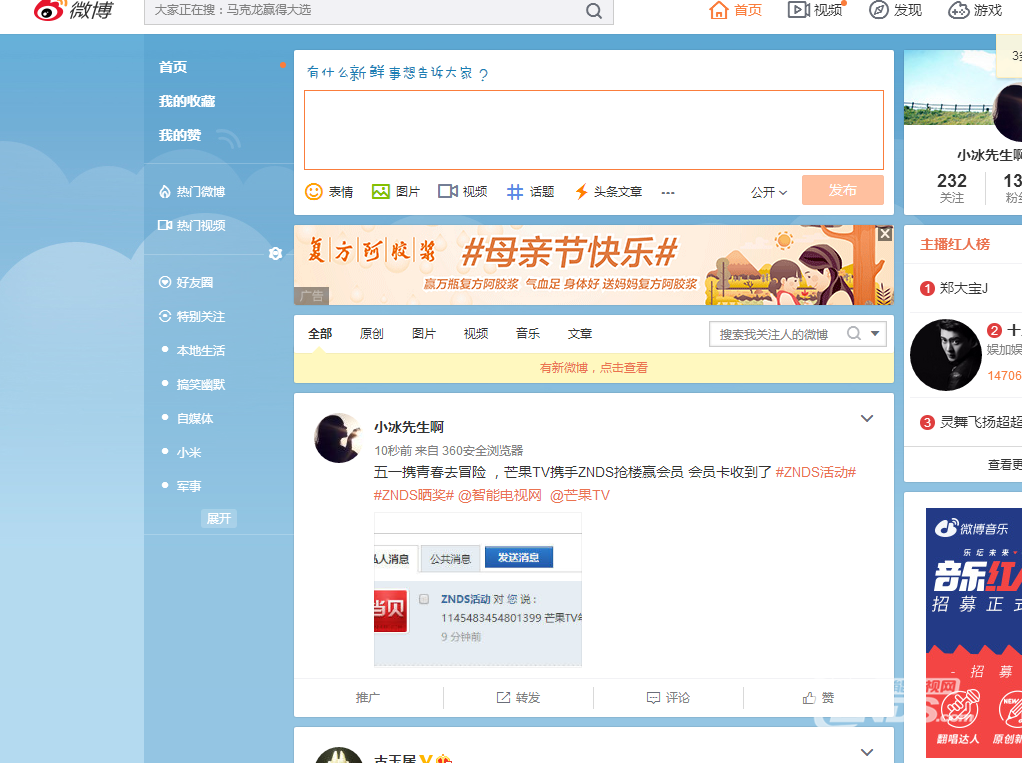The height and width of the screenshot is (763, 1022).
Task: Select the 全部 feed tab
Action: (x=320, y=334)
